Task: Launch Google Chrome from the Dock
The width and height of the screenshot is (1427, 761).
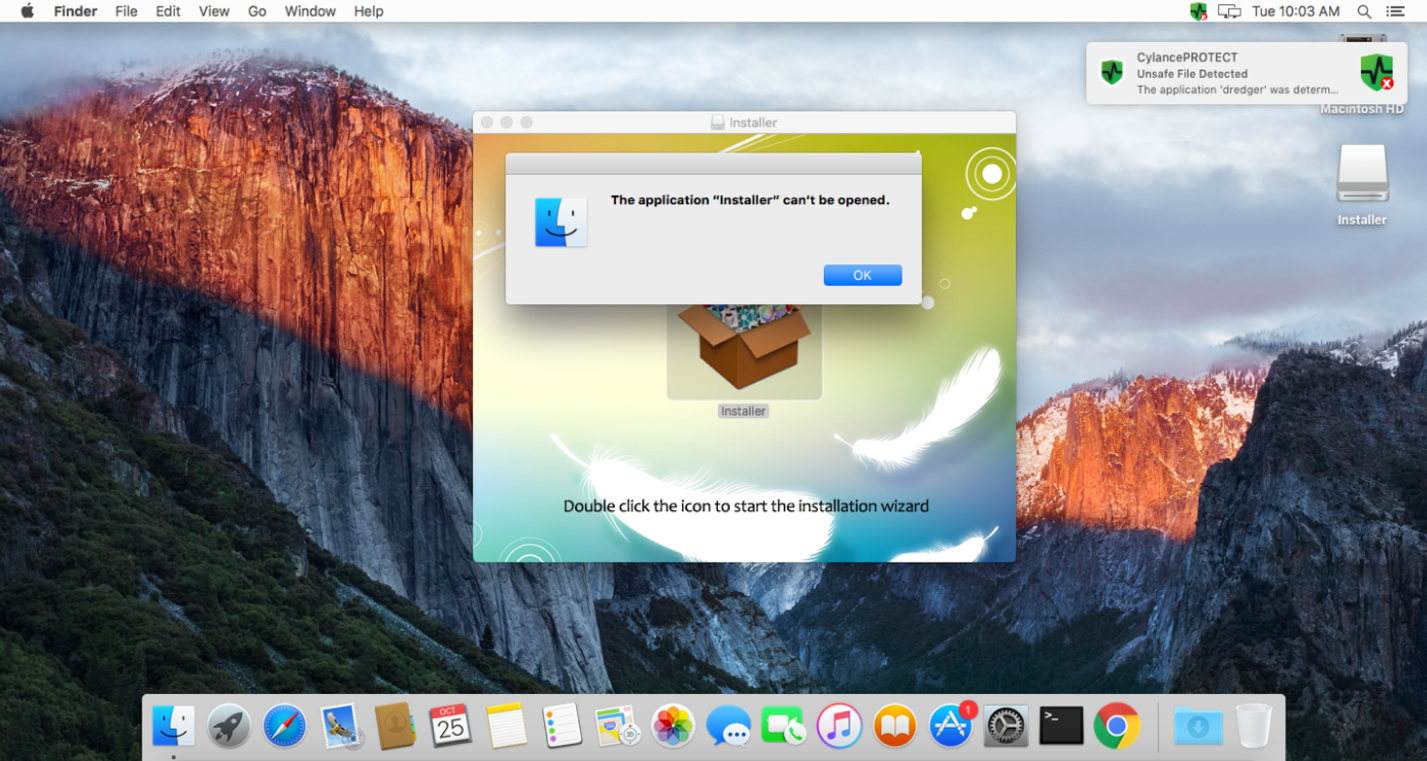Action: [1117, 725]
